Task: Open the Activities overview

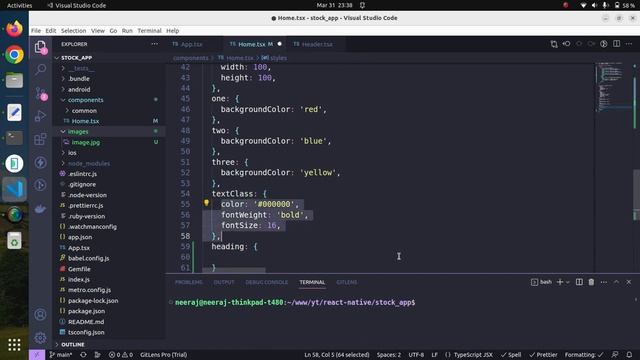Action: pos(19,5)
